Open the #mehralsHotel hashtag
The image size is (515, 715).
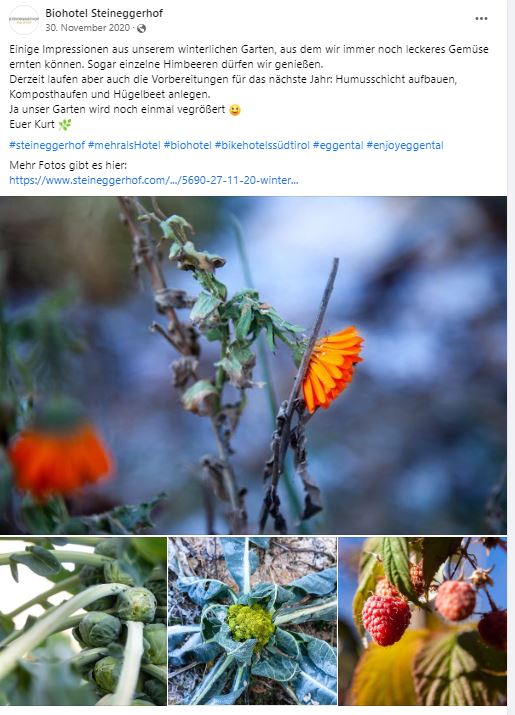[124, 145]
